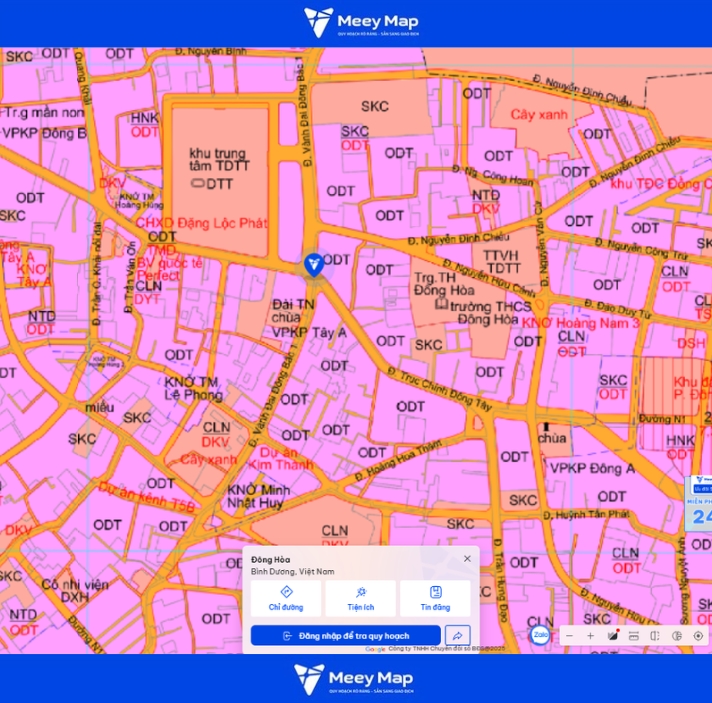Open the planning layer opacity icon
The image size is (712, 703).
[x=677, y=636]
